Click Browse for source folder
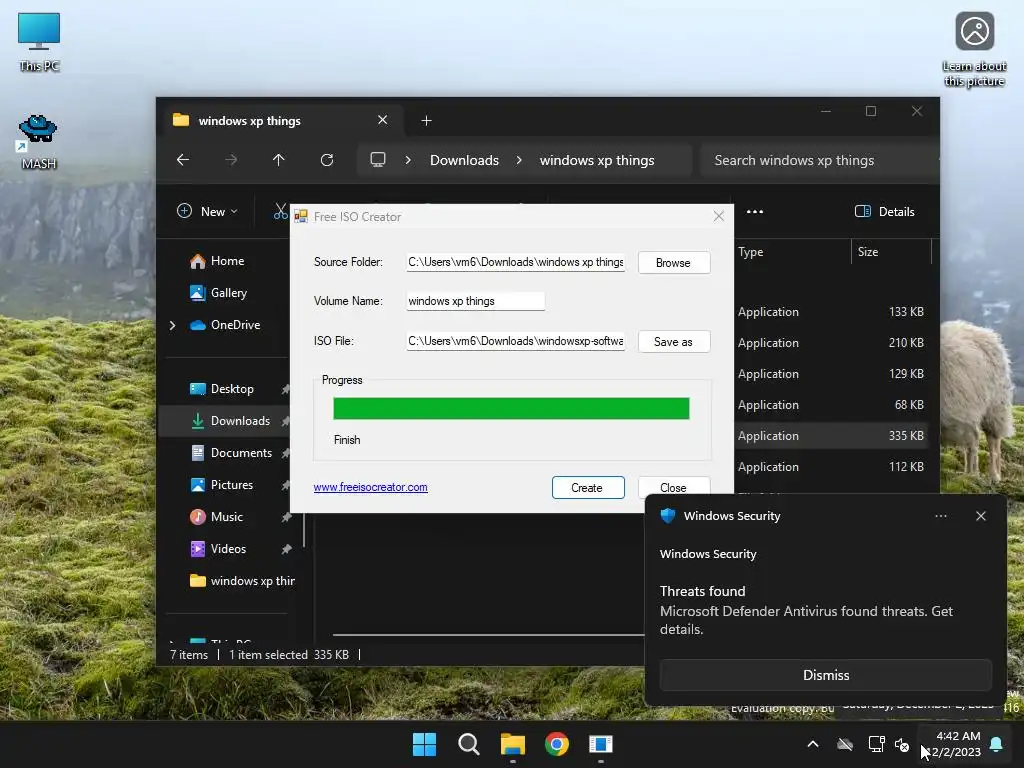1024x768 pixels. [x=673, y=263]
